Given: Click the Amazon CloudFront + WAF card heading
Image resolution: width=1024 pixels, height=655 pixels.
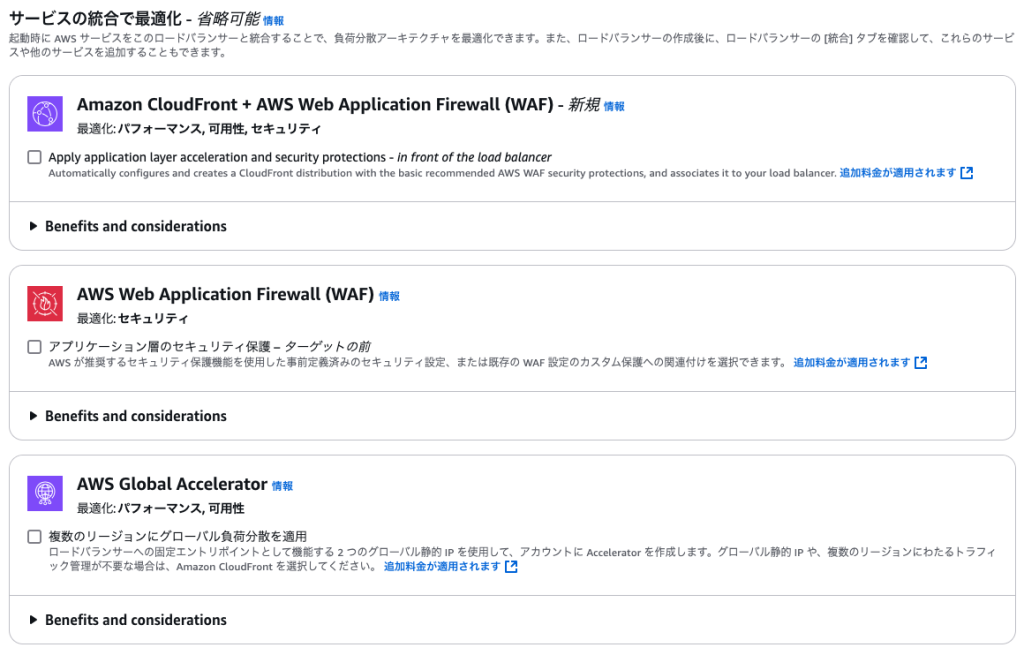Looking at the screenshot, I should (x=315, y=104).
